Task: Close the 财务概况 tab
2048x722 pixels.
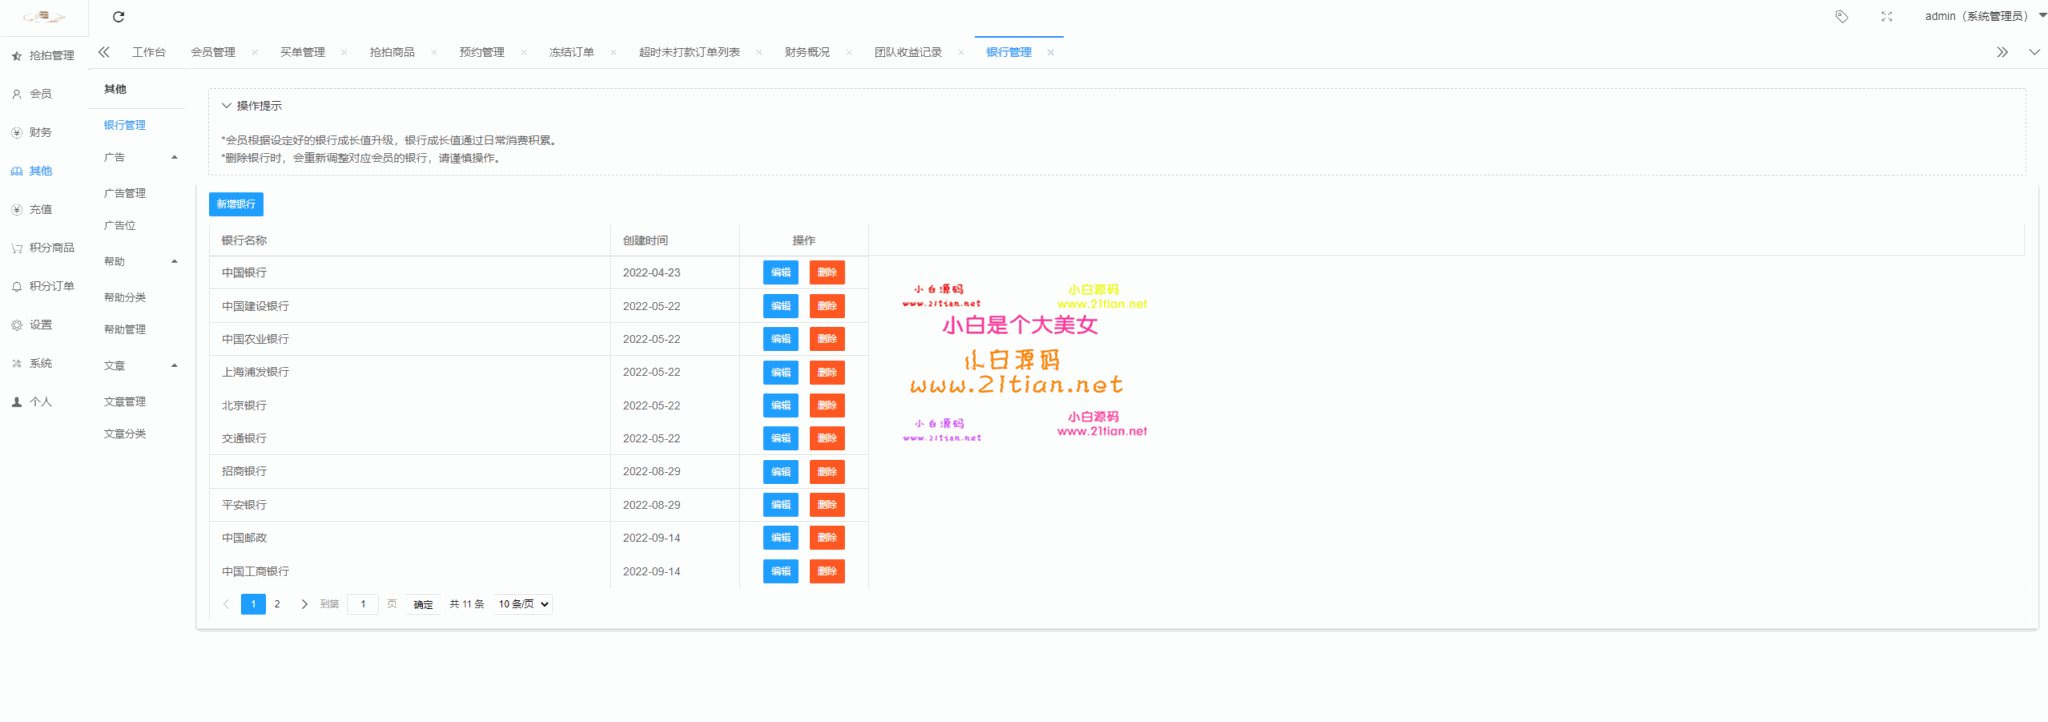Action: (x=849, y=52)
